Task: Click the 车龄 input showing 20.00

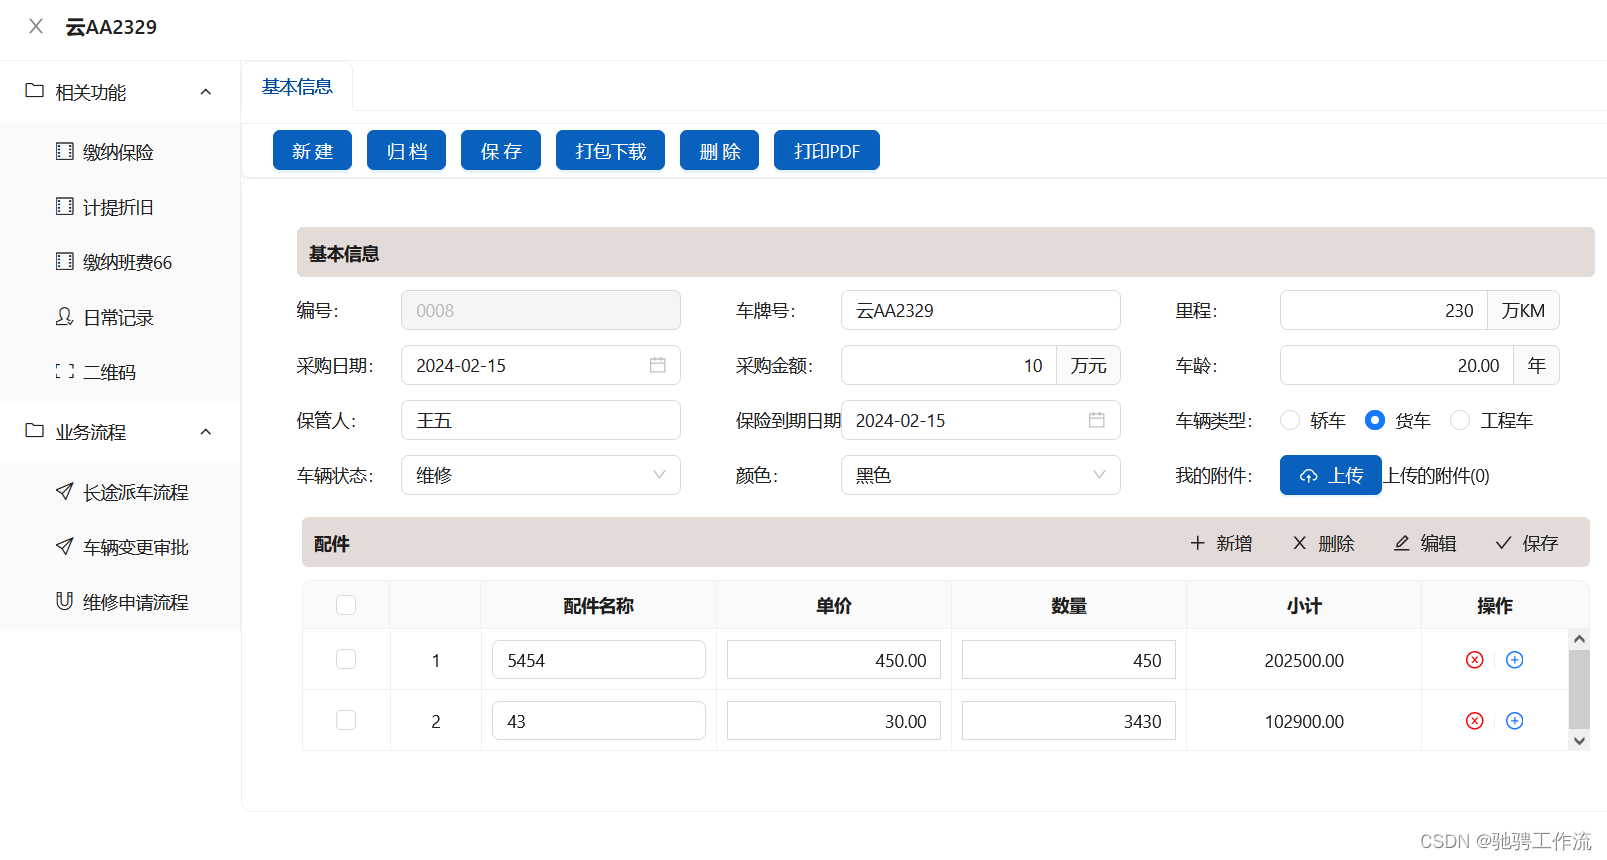Action: [x=1397, y=365]
